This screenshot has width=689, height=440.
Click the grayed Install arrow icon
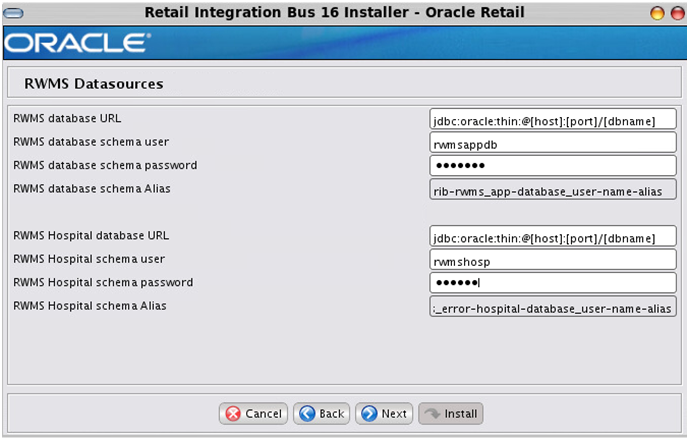432,414
